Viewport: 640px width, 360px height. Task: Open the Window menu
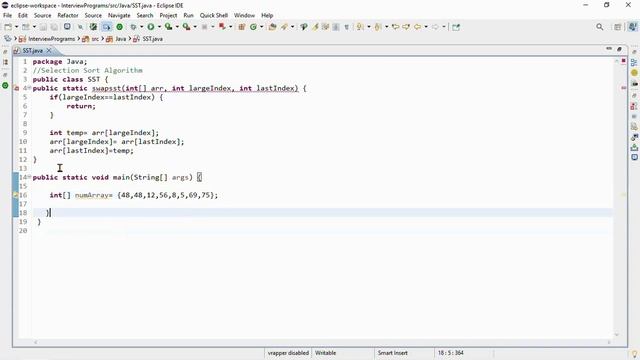244,15
